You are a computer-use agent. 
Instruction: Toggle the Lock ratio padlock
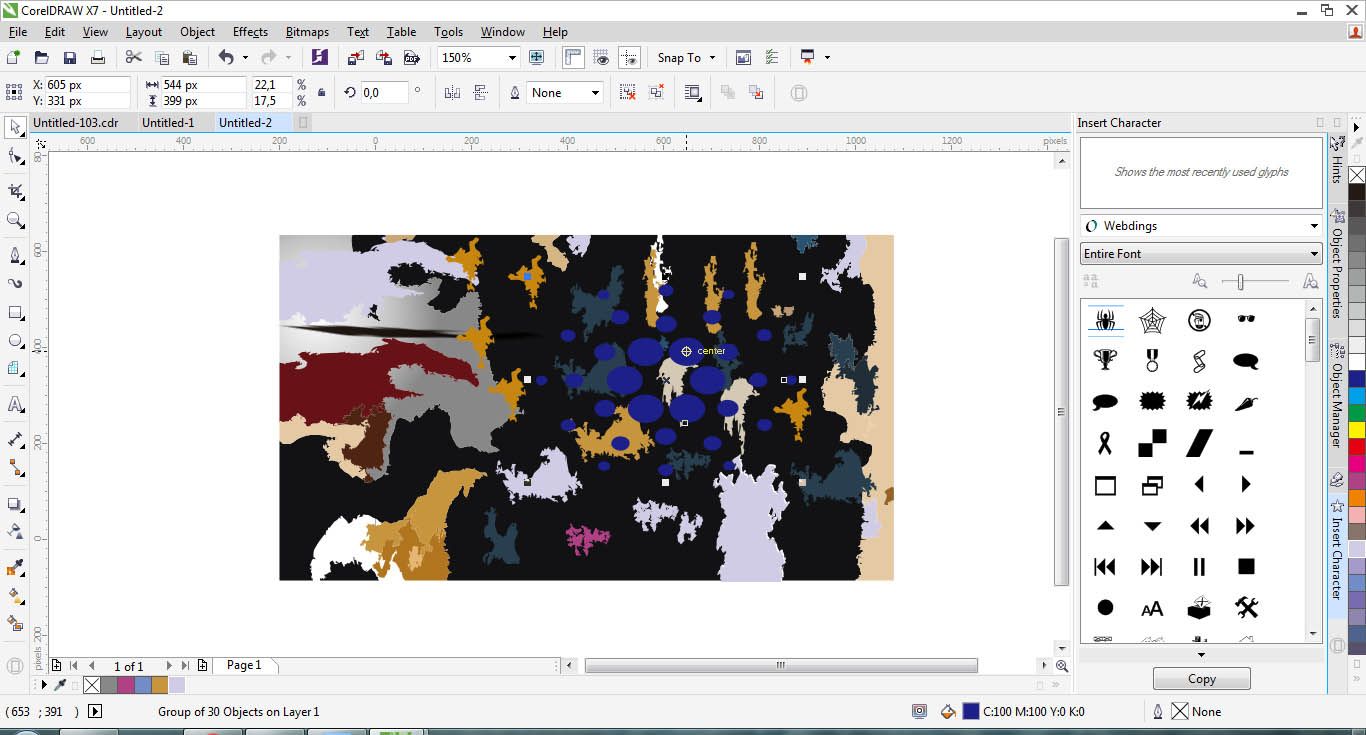click(x=321, y=93)
